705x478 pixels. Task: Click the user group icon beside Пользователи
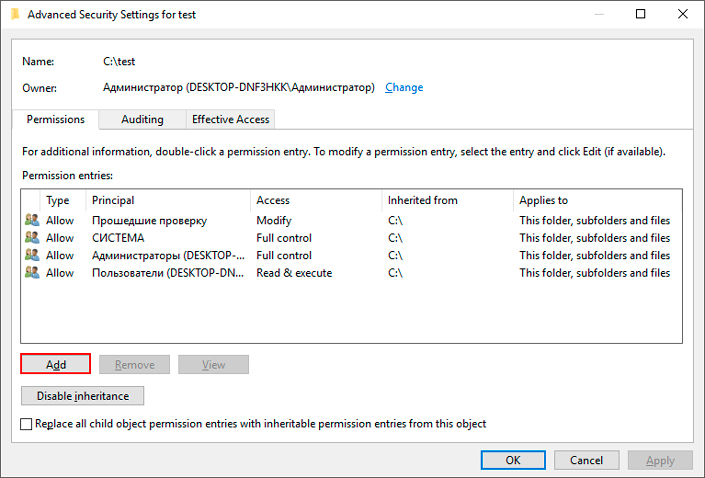[32, 273]
